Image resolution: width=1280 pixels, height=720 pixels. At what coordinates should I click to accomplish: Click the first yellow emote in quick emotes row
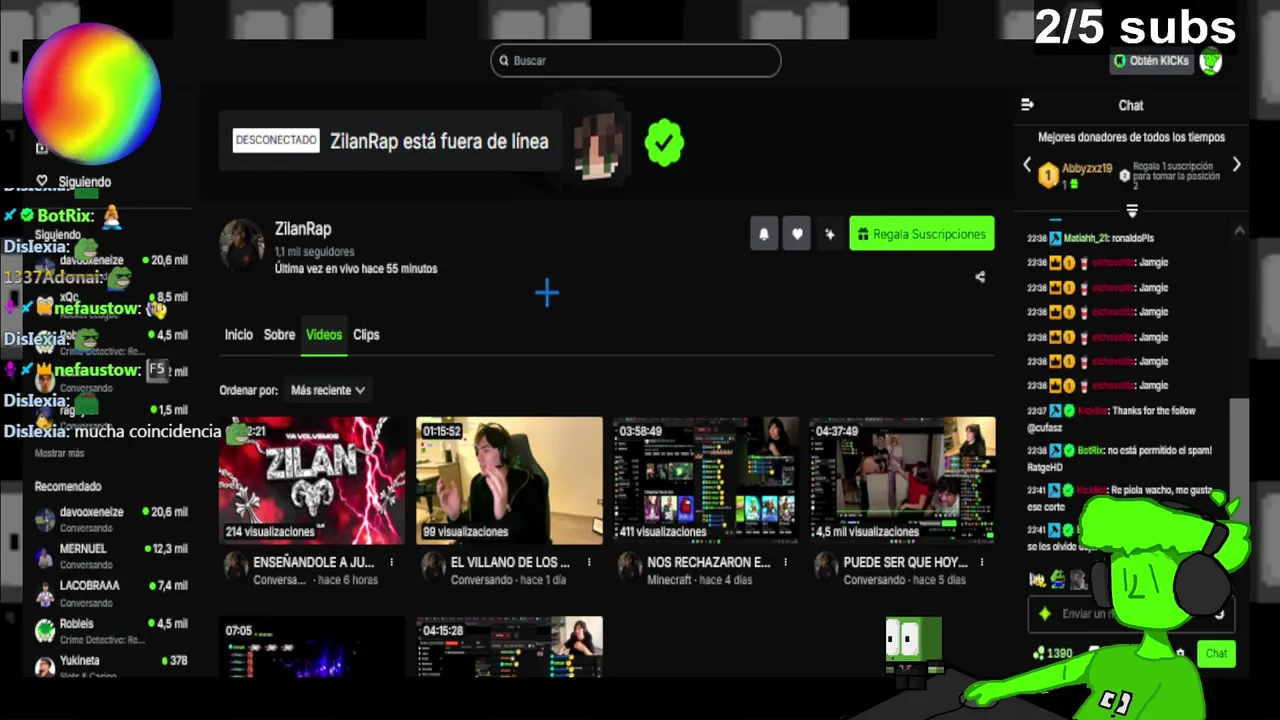tap(1037, 579)
